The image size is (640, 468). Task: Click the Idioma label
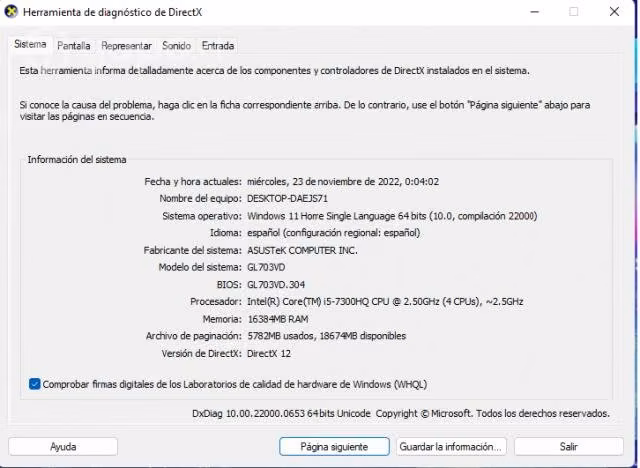point(226,233)
